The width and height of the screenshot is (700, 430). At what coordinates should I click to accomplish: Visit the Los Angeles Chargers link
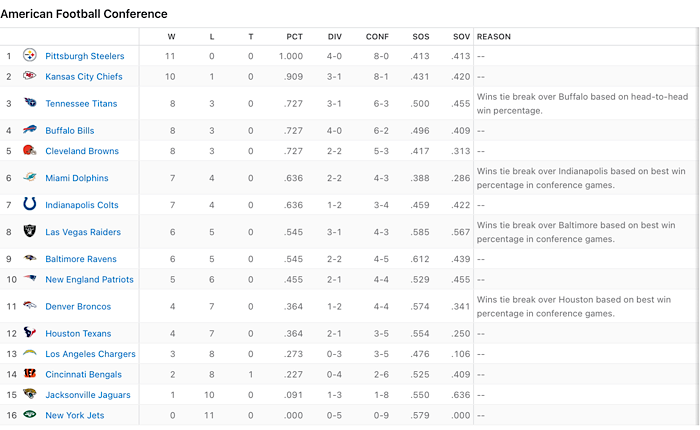click(90, 354)
